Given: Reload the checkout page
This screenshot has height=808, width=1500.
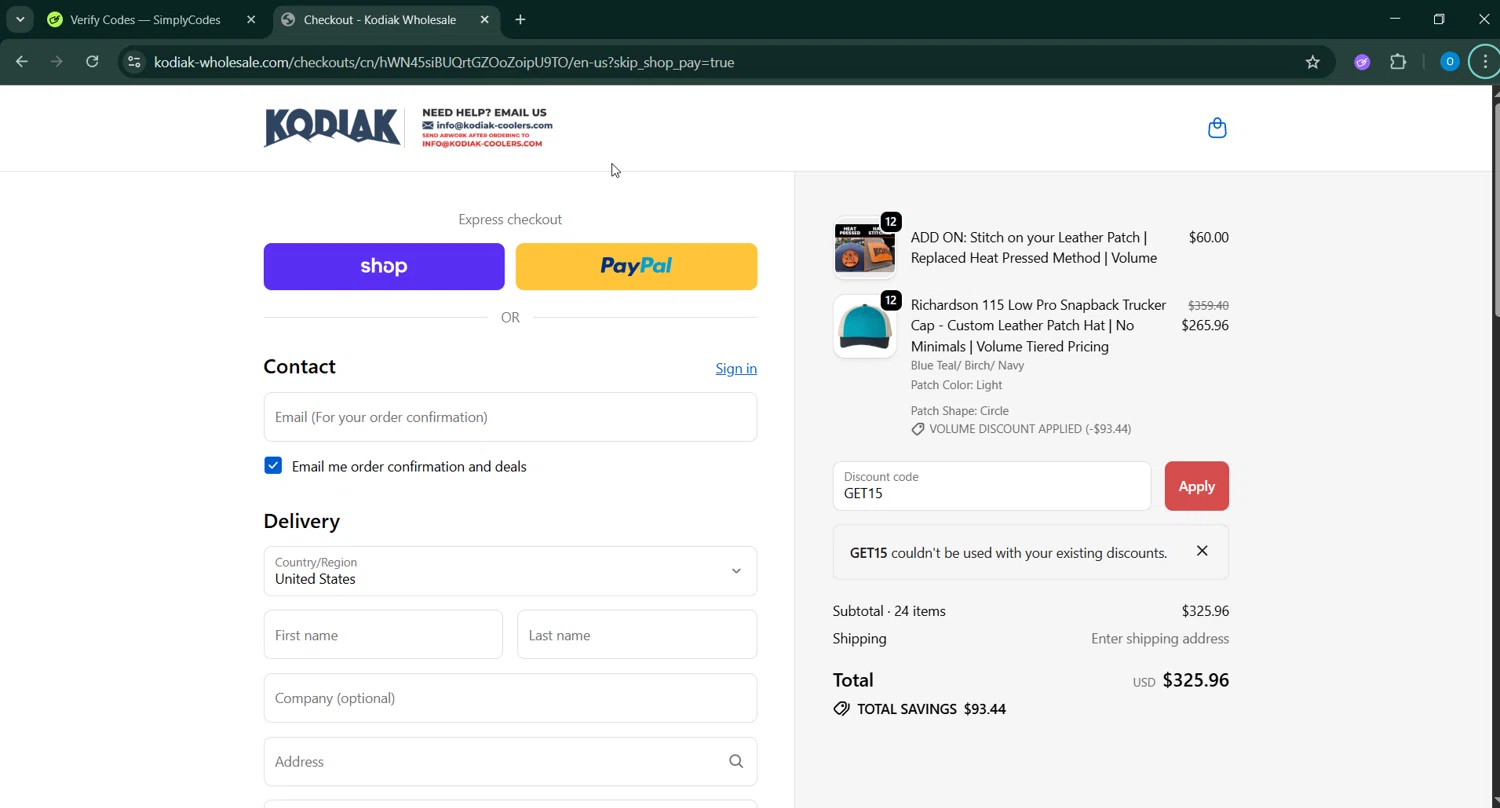Looking at the screenshot, I should (92, 62).
